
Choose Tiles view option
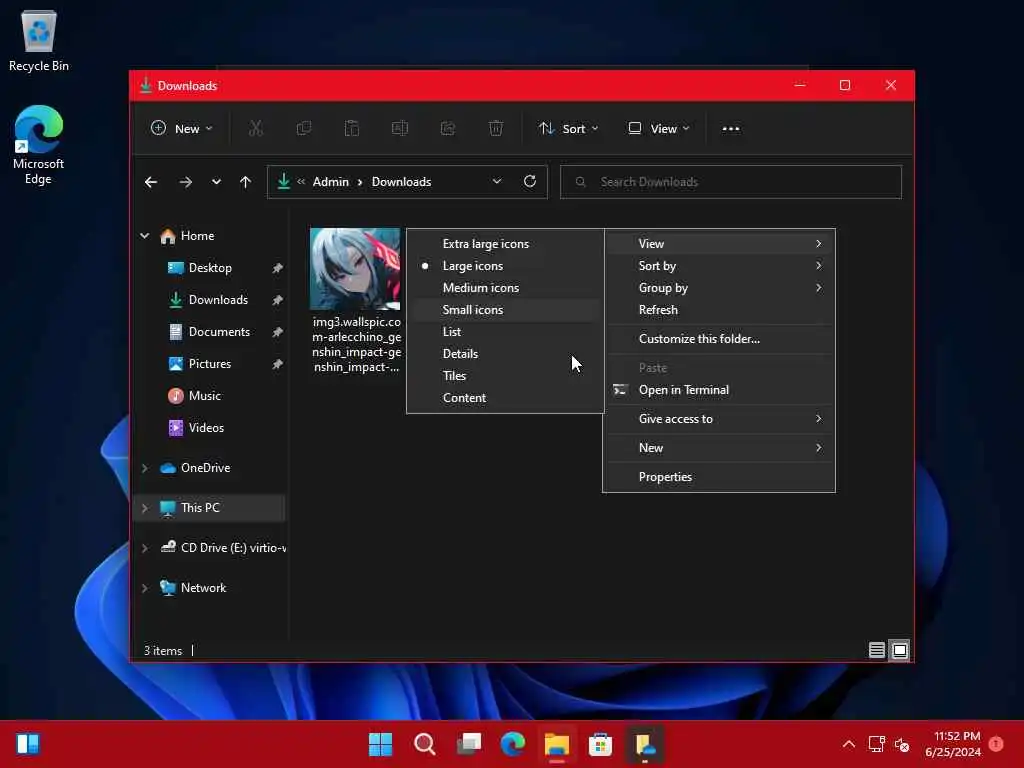505,376
